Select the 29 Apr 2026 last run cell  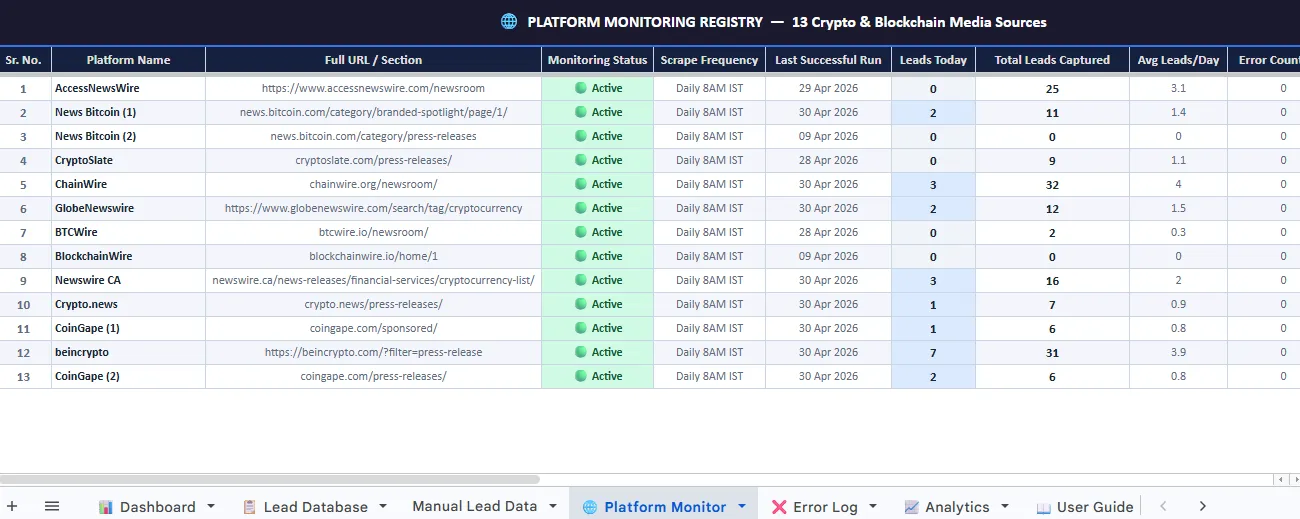point(828,88)
